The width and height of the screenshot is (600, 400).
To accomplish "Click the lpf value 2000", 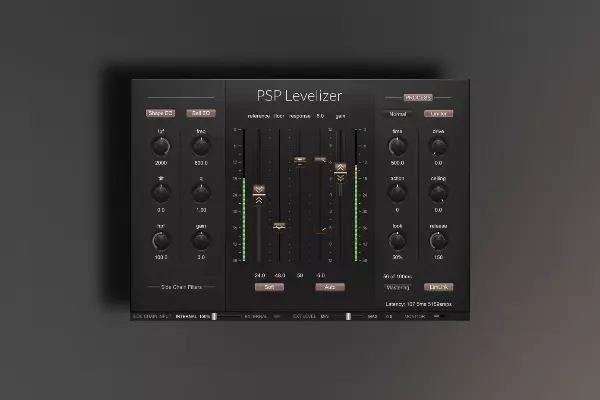I will click(161, 163).
